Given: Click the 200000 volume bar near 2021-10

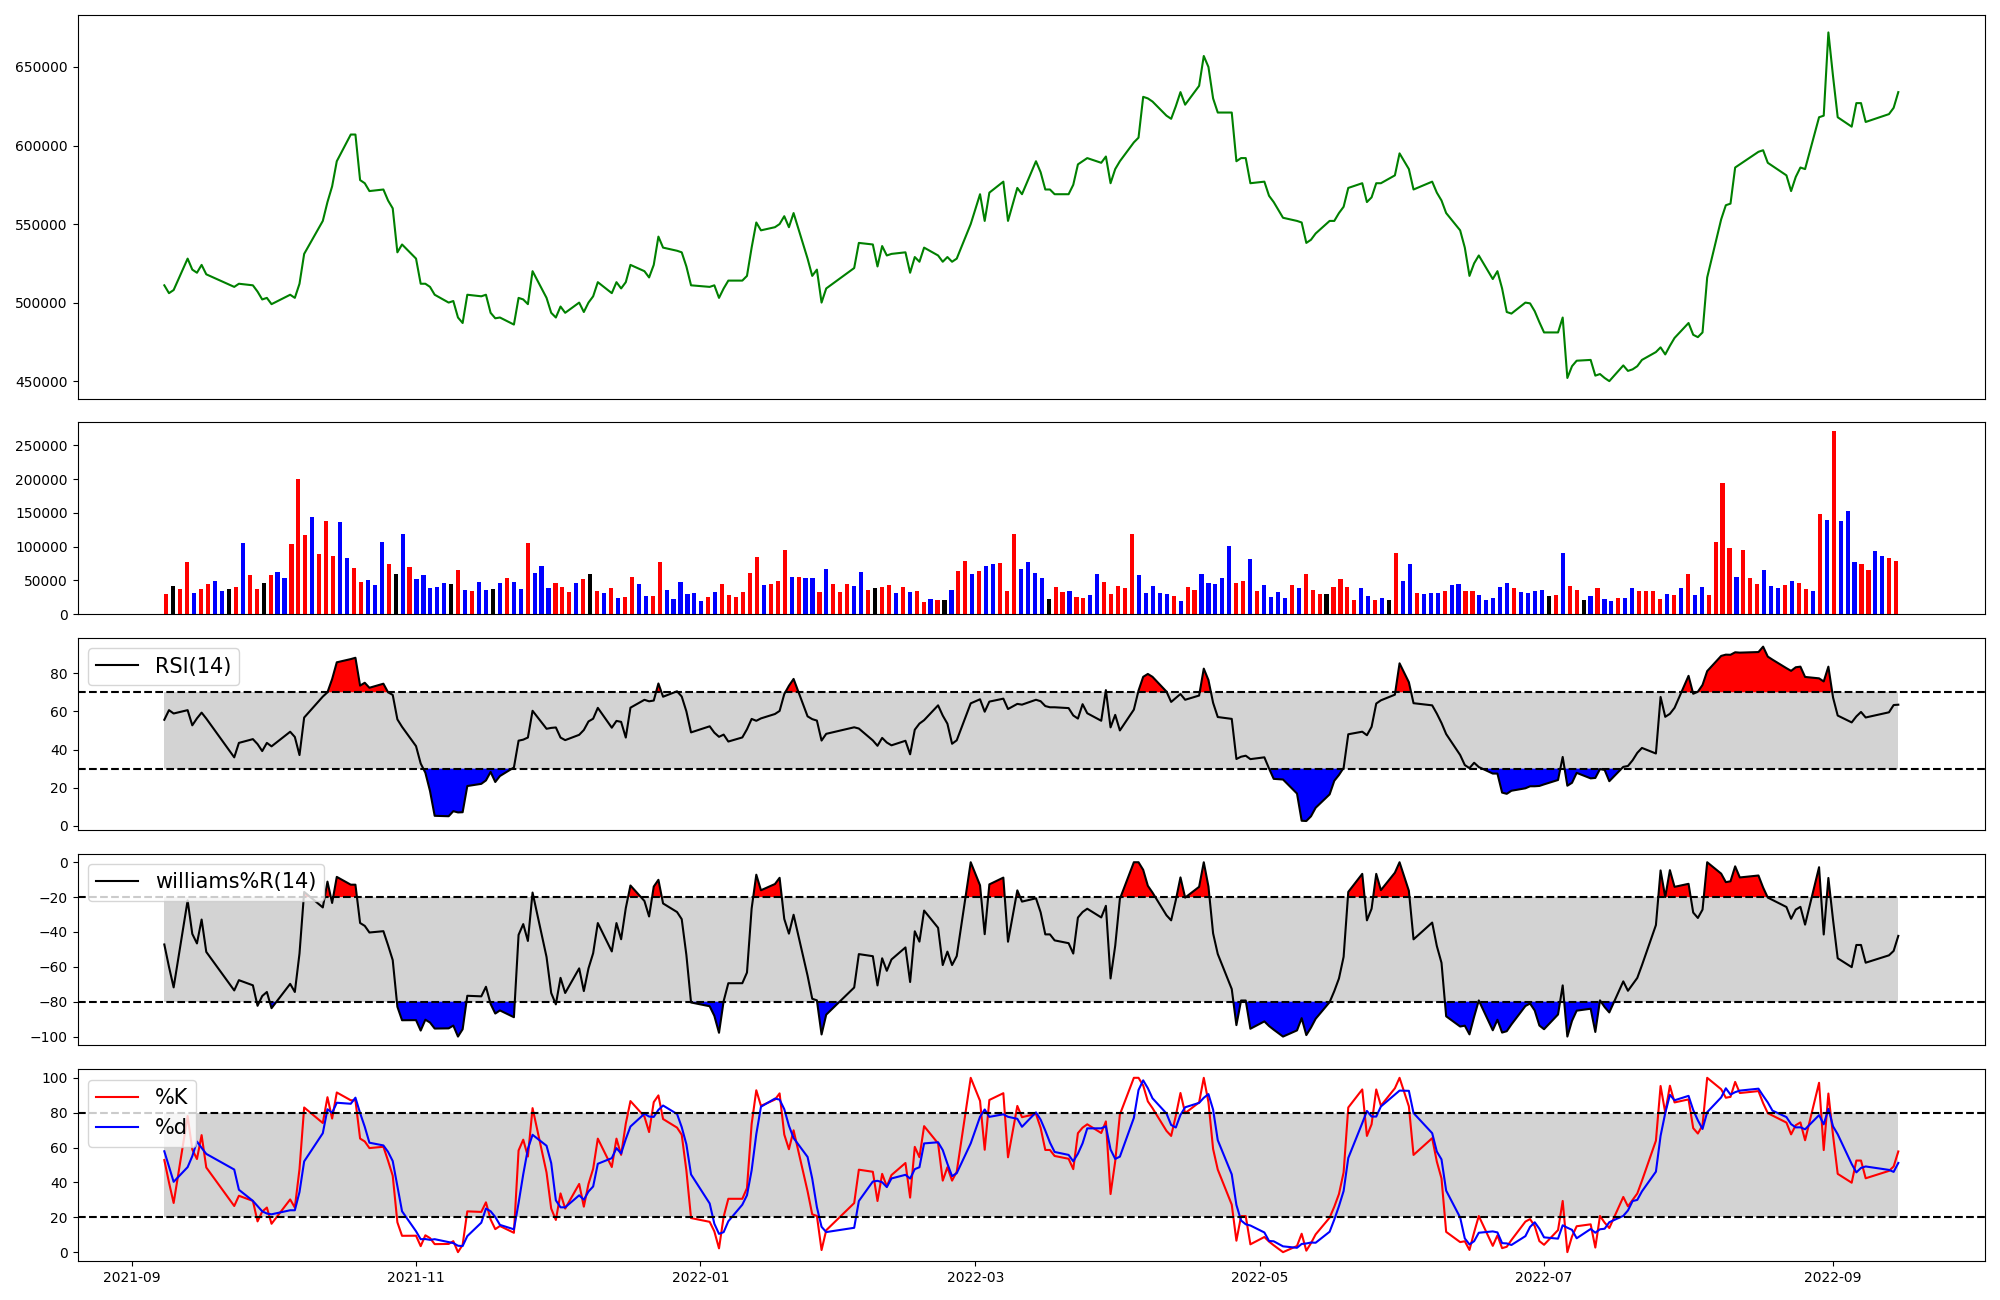Looking at the screenshot, I should pyautogui.click(x=298, y=548).
